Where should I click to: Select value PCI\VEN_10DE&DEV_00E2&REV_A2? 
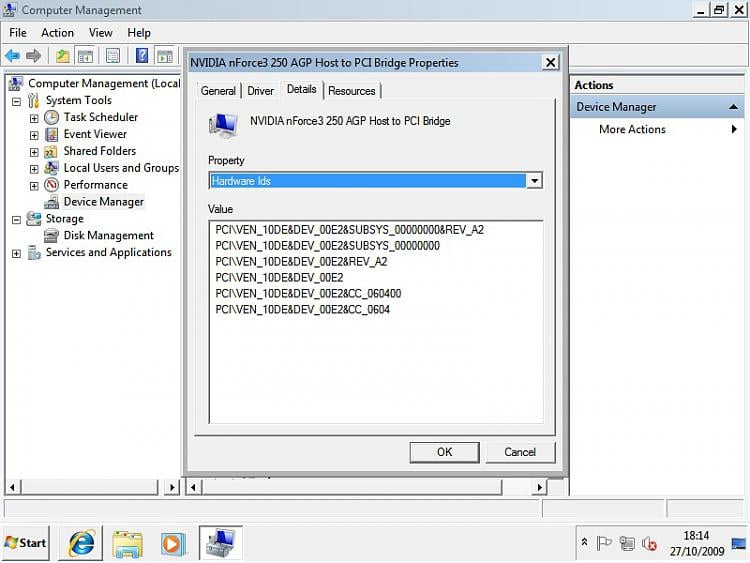coord(301,262)
